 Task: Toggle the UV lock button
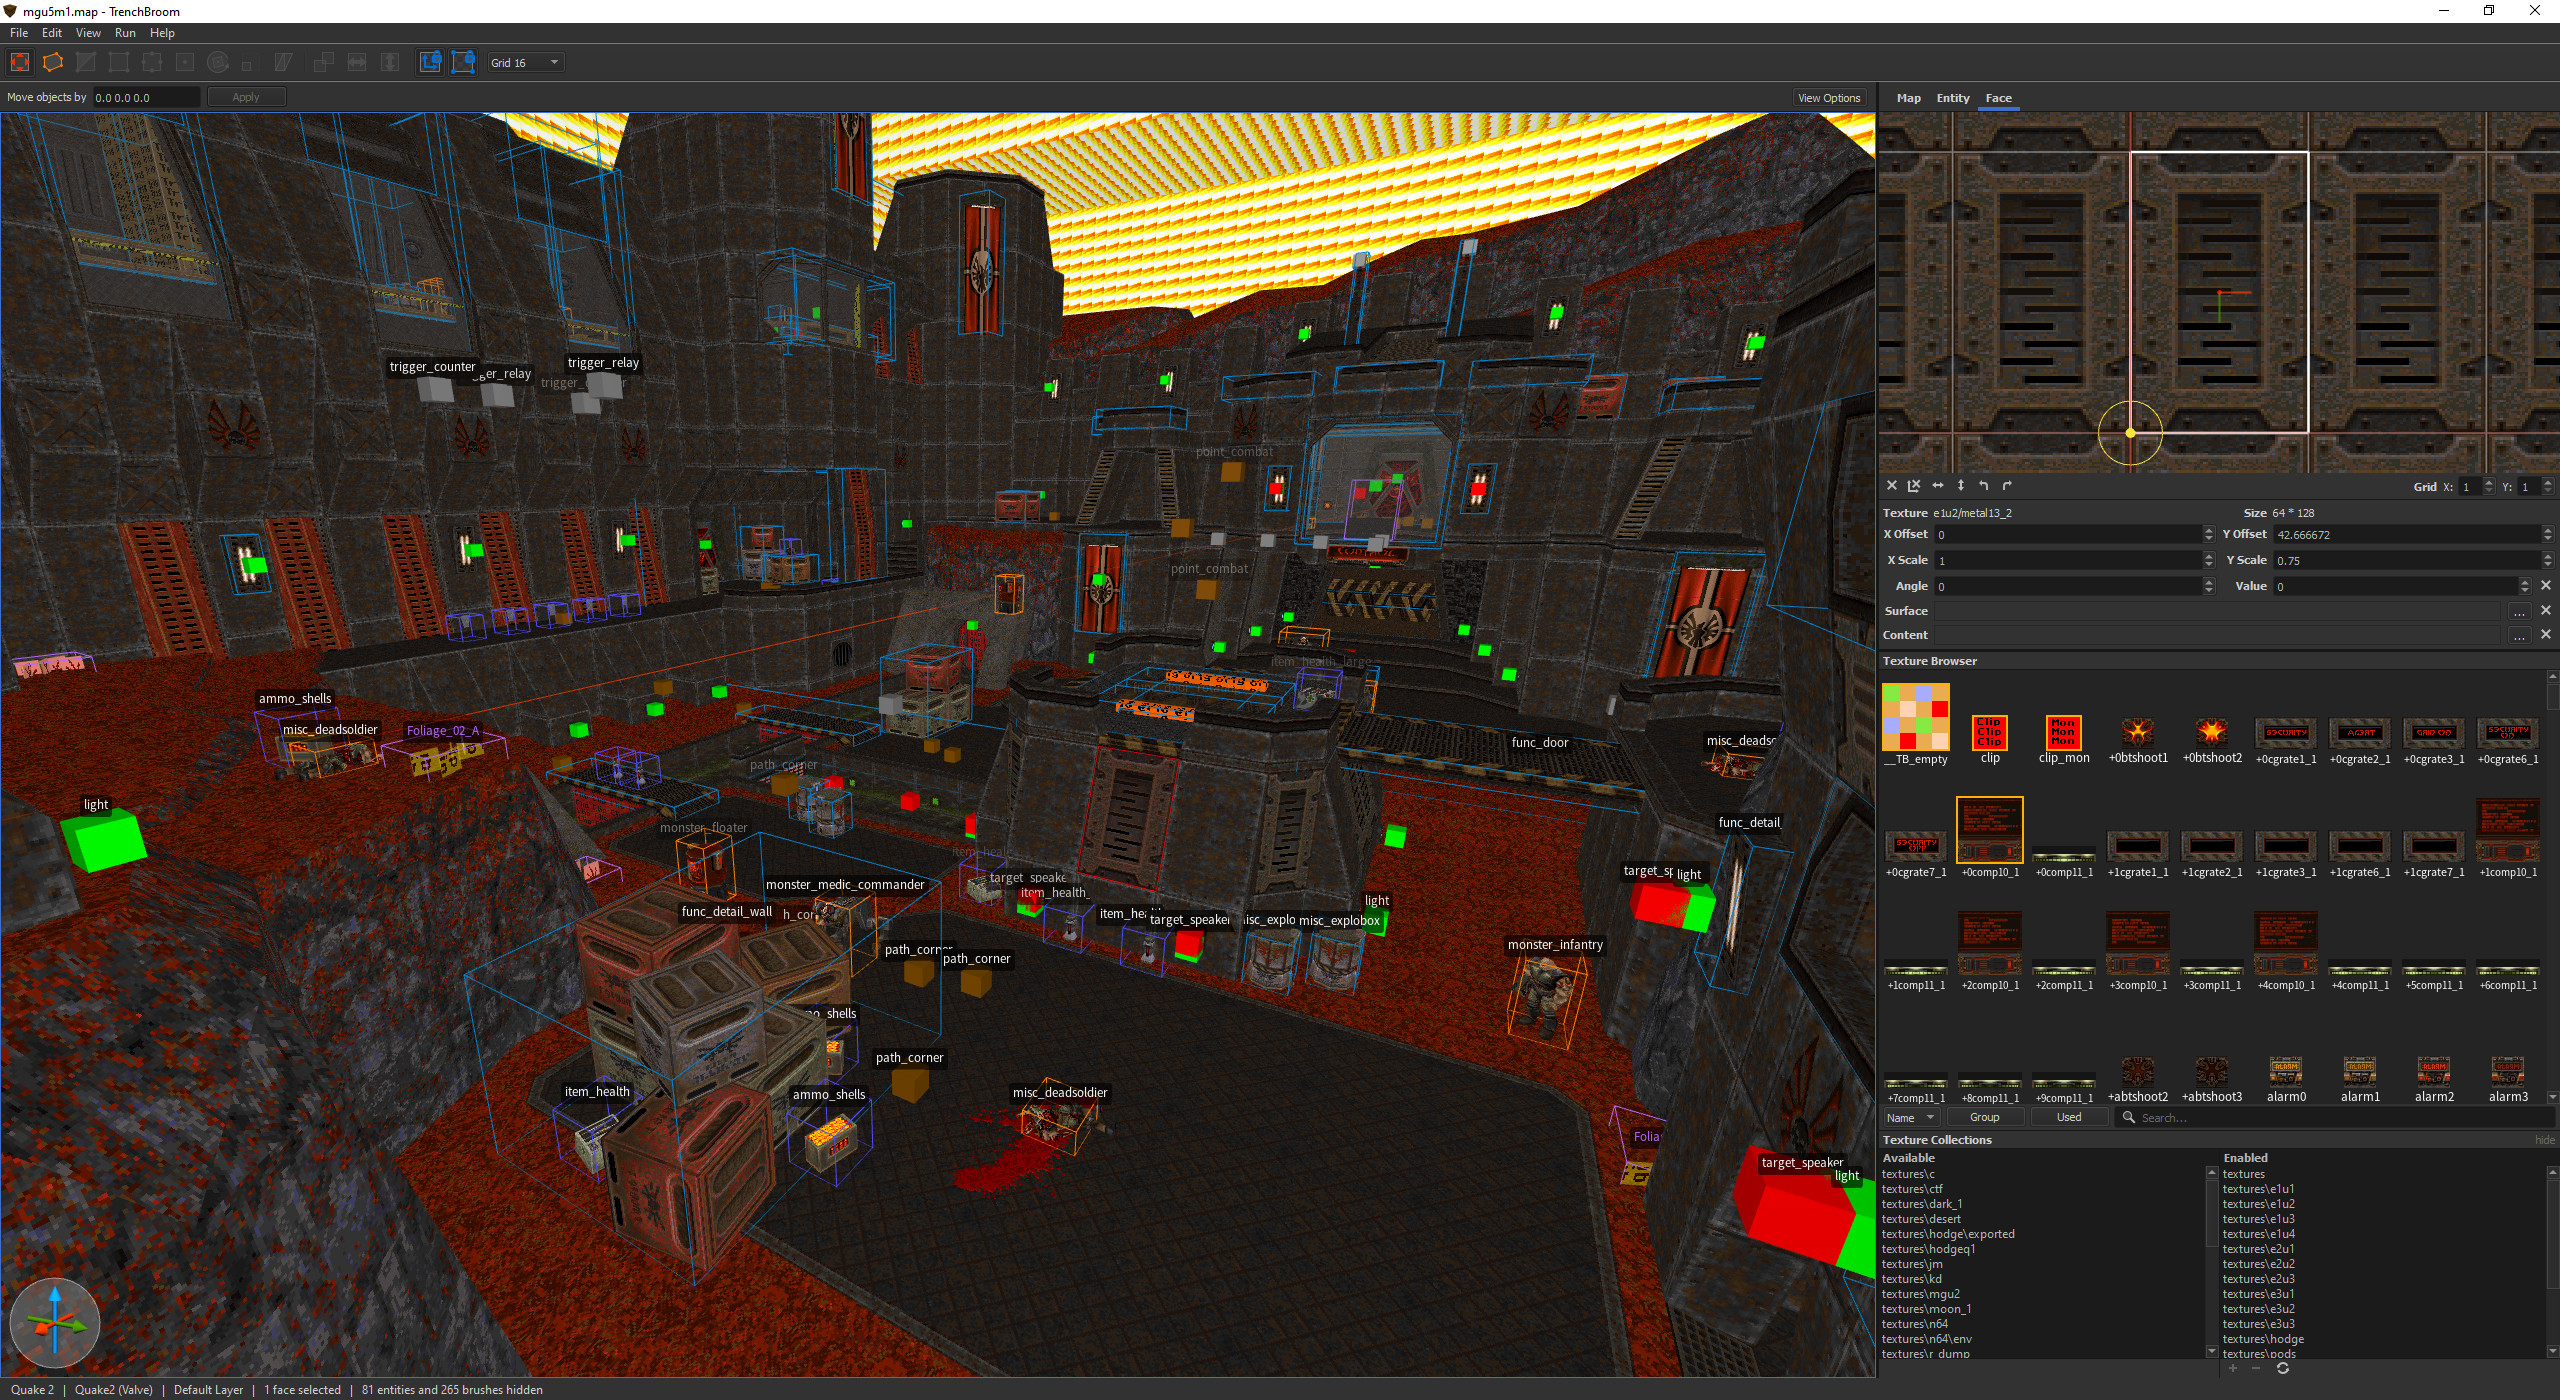(x=464, y=62)
